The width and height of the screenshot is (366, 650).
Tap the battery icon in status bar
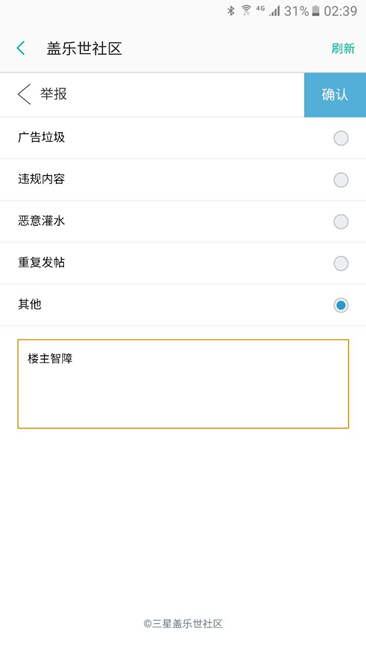[316, 11]
